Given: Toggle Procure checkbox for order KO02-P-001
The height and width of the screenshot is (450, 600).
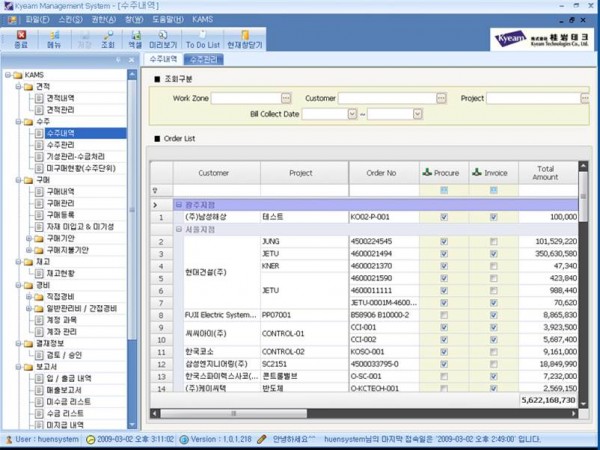Looking at the screenshot, I should tap(443, 217).
